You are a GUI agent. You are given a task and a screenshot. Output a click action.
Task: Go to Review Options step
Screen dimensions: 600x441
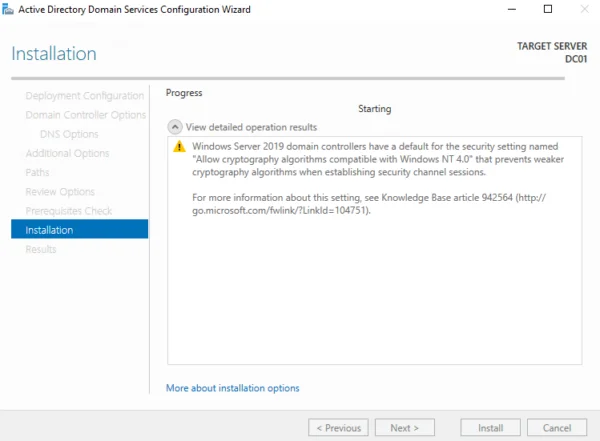point(60,191)
